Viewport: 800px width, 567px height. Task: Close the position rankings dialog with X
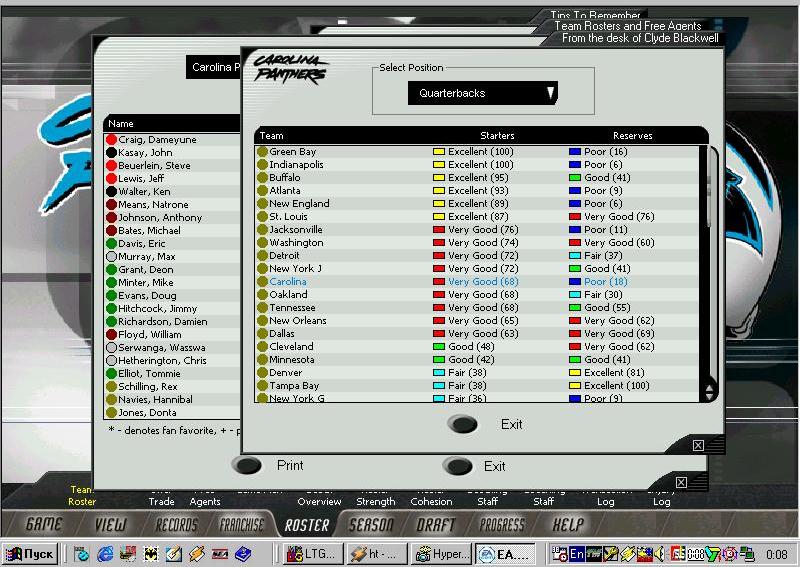point(698,445)
